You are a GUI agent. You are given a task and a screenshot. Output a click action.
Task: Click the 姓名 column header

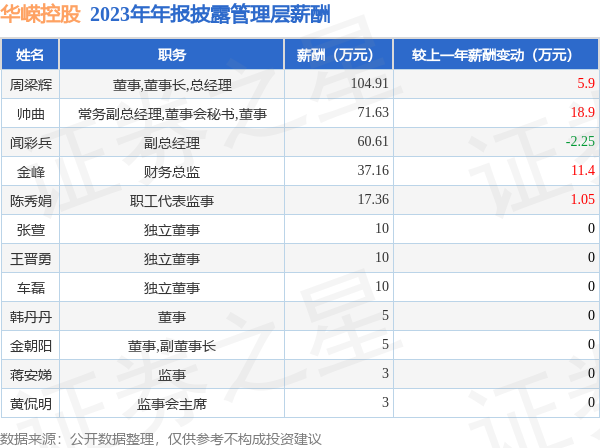[x=30, y=55]
